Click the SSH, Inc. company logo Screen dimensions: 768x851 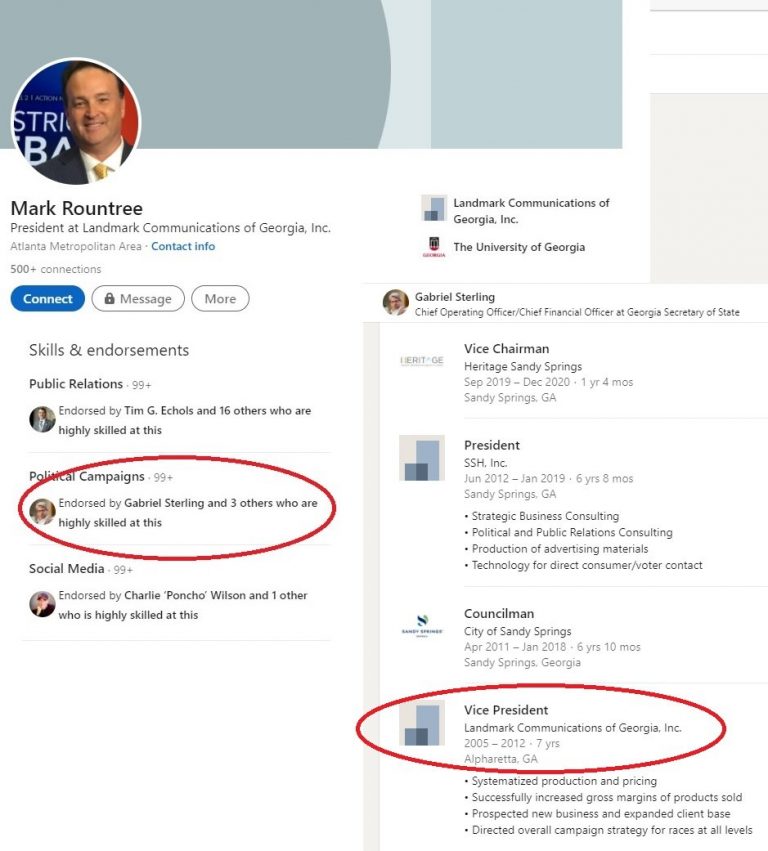pos(422,457)
